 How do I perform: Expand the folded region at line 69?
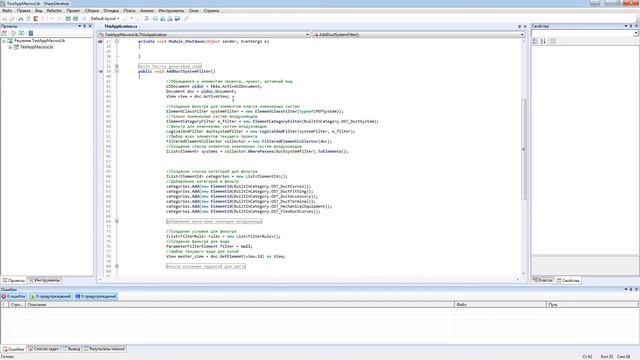pyautogui.click(x=117, y=221)
